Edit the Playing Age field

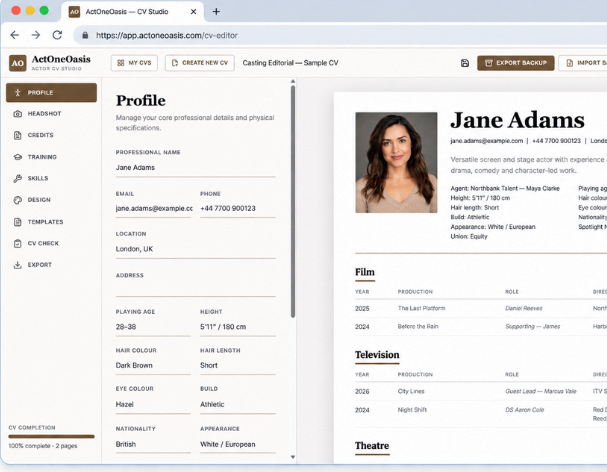pyautogui.click(x=153, y=327)
